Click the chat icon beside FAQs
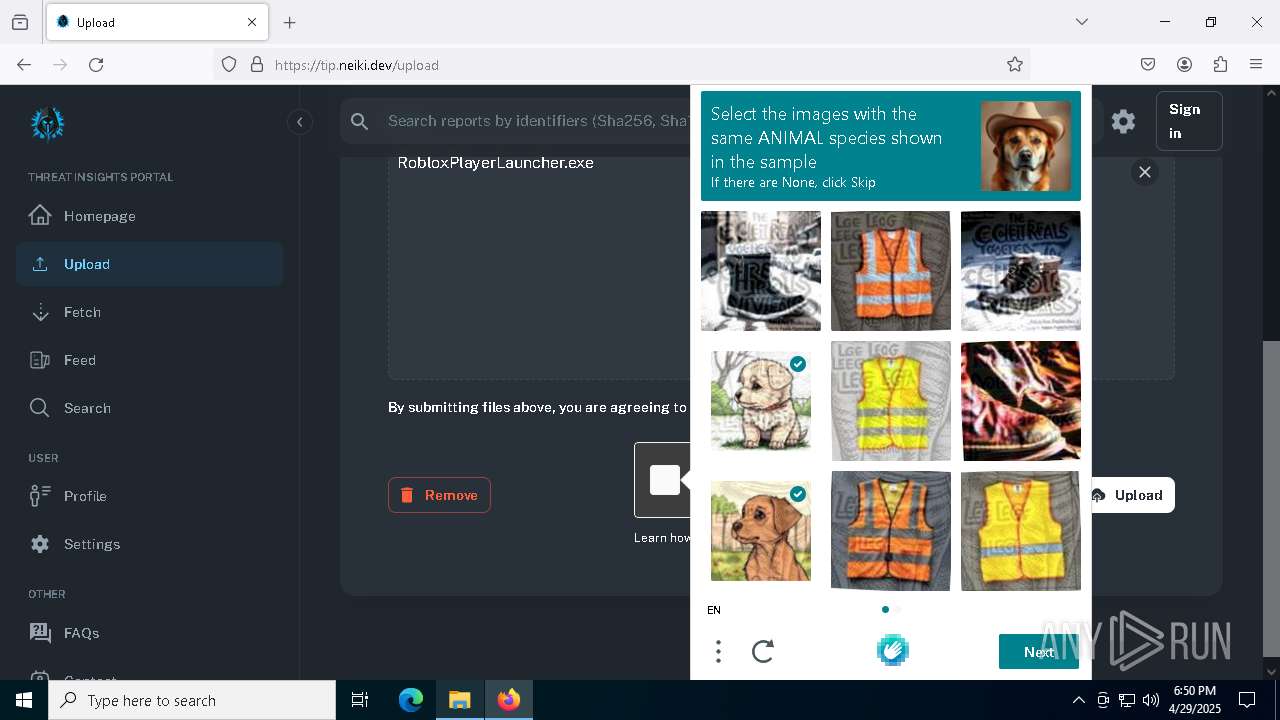The width and height of the screenshot is (1280, 720). 40,632
